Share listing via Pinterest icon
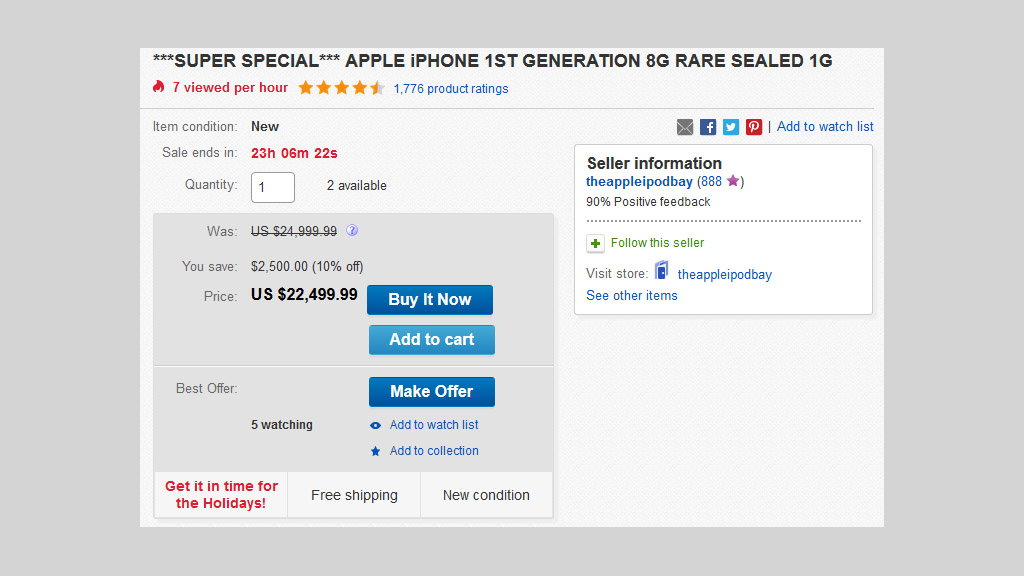Image resolution: width=1024 pixels, height=576 pixels. tap(754, 127)
